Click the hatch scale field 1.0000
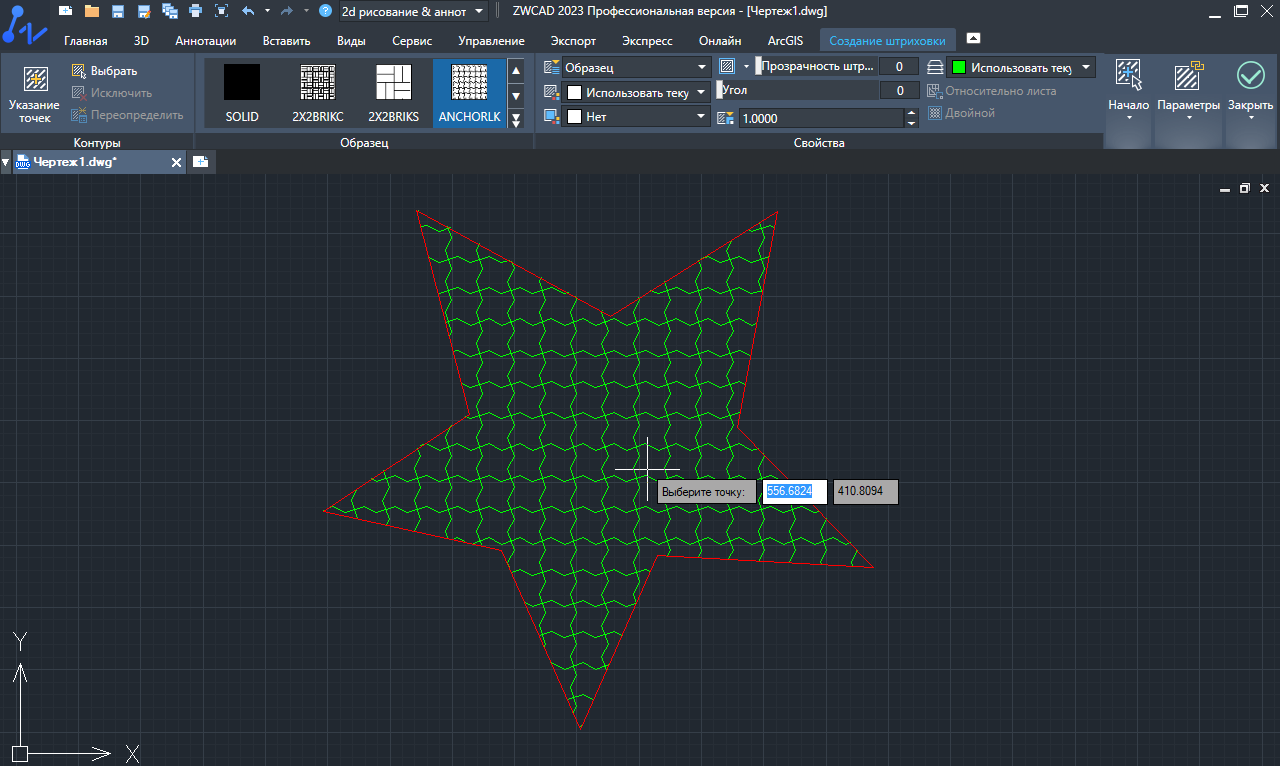 [x=821, y=118]
